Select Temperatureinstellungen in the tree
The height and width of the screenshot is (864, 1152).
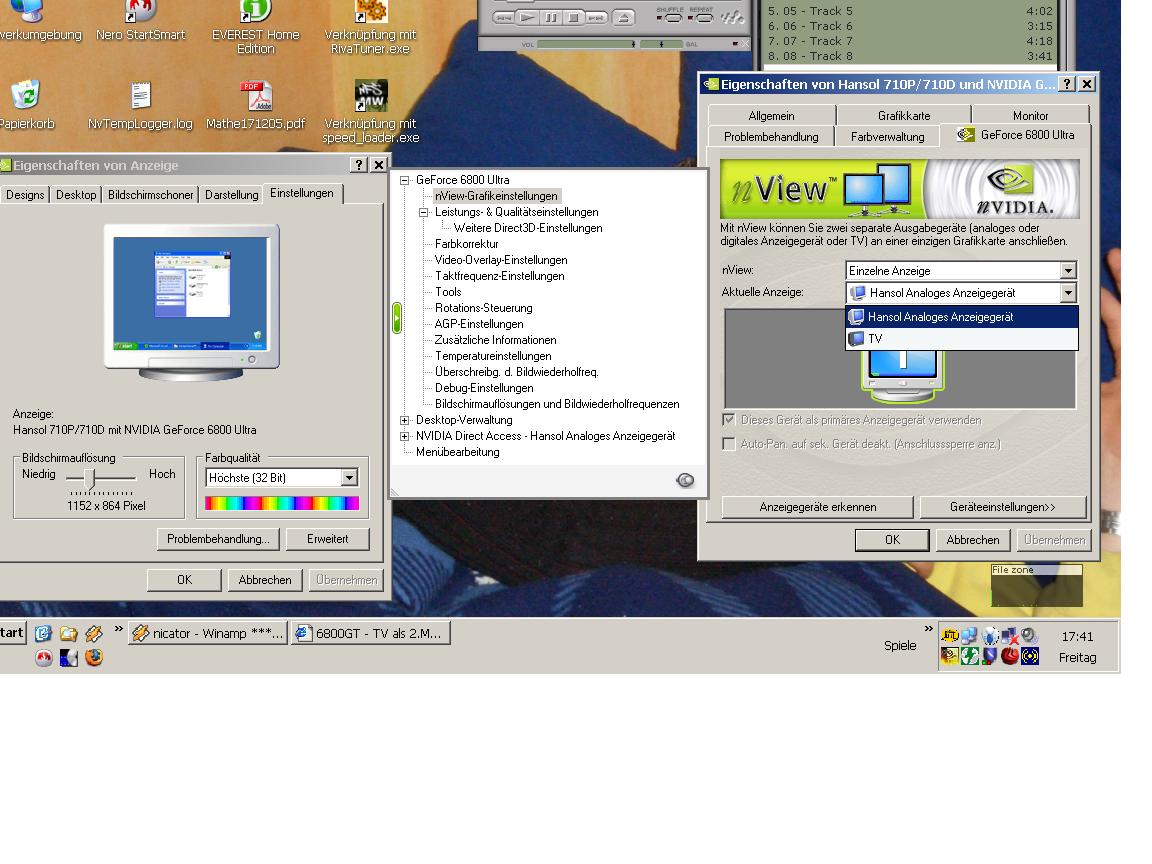493,356
